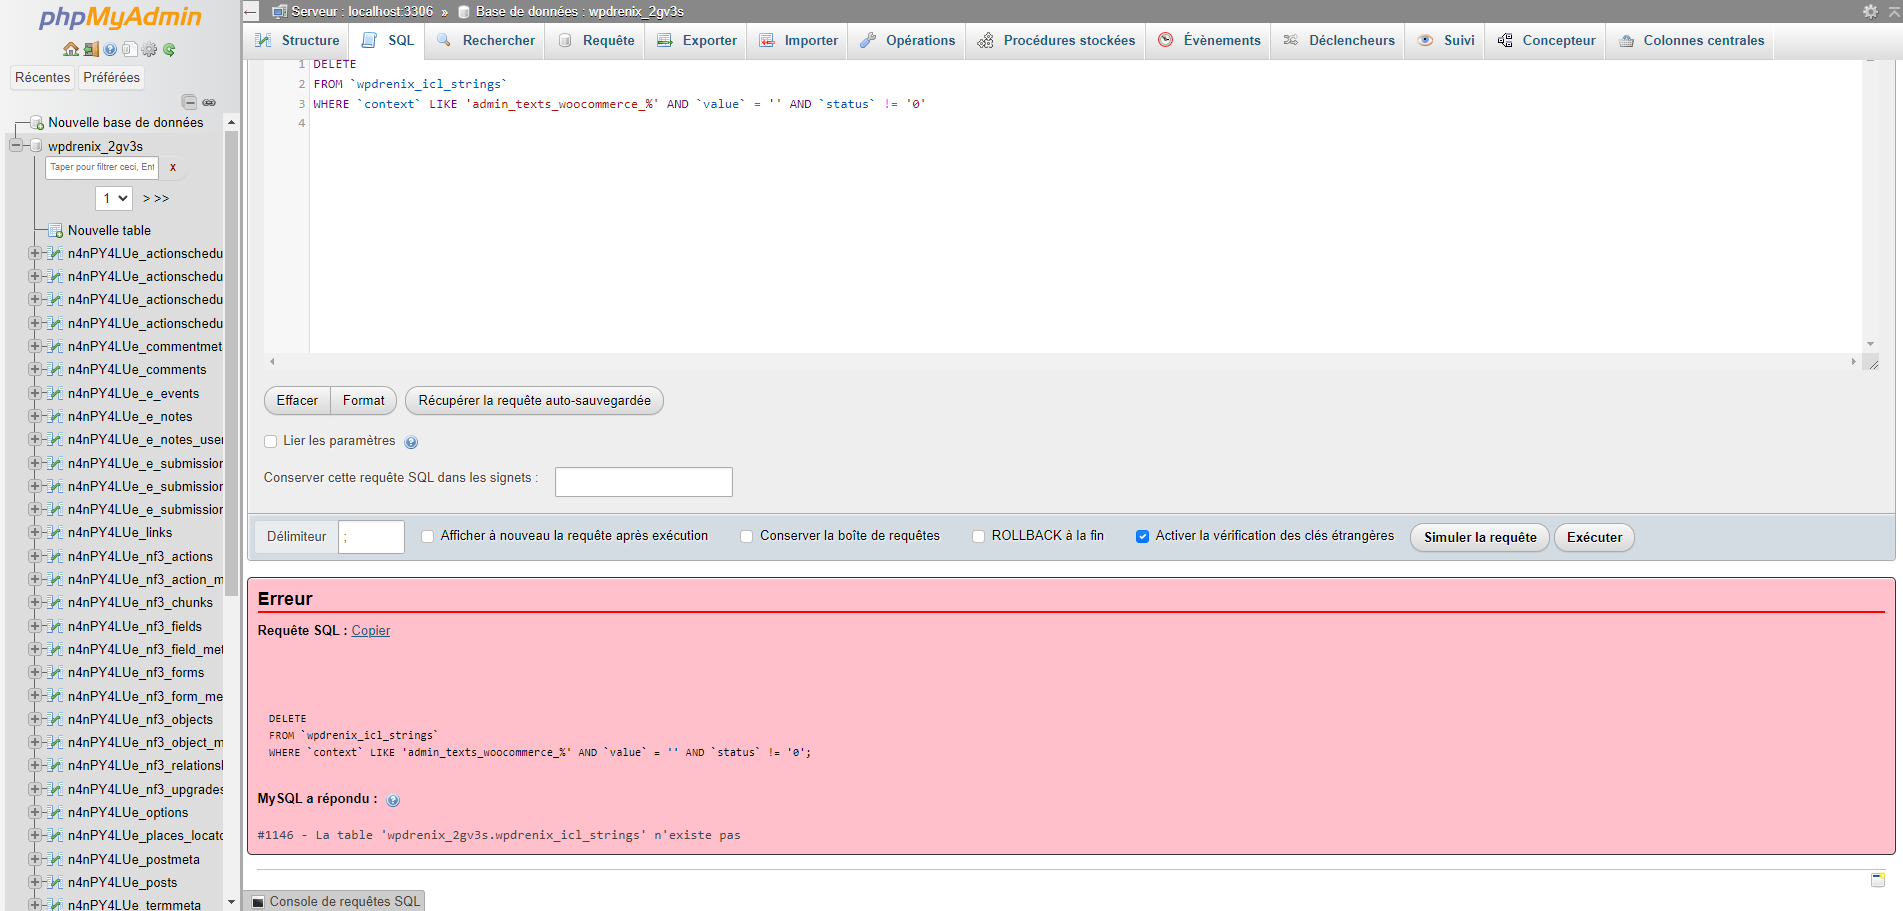Click the Suivi eye icon tab
Viewport: 1903px width, 911px height.
[1426, 41]
